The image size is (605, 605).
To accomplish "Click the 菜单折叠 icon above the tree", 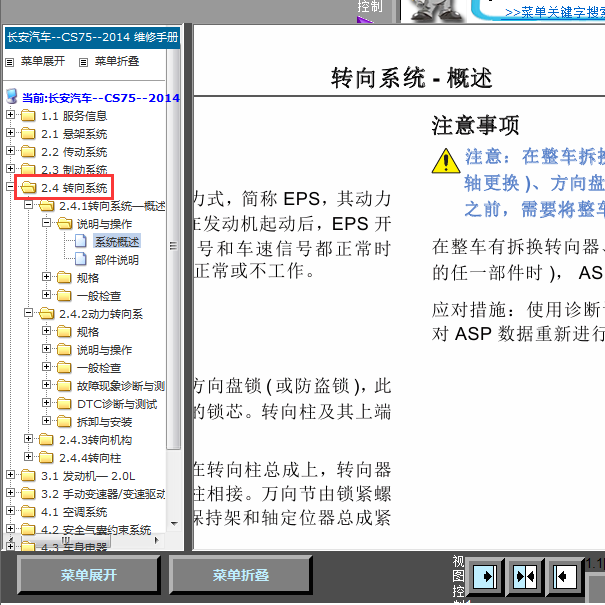I will click(x=83, y=62).
